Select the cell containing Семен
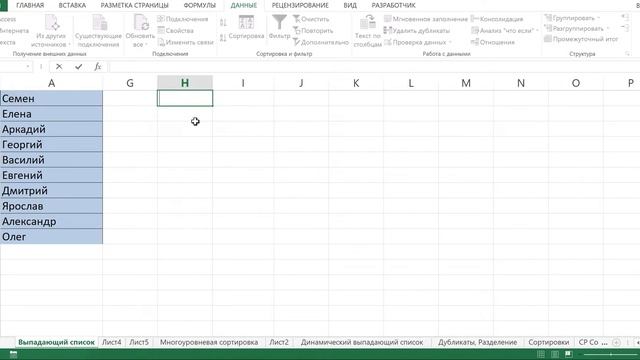Viewport: 640px width, 360px height. [x=51, y=98]
